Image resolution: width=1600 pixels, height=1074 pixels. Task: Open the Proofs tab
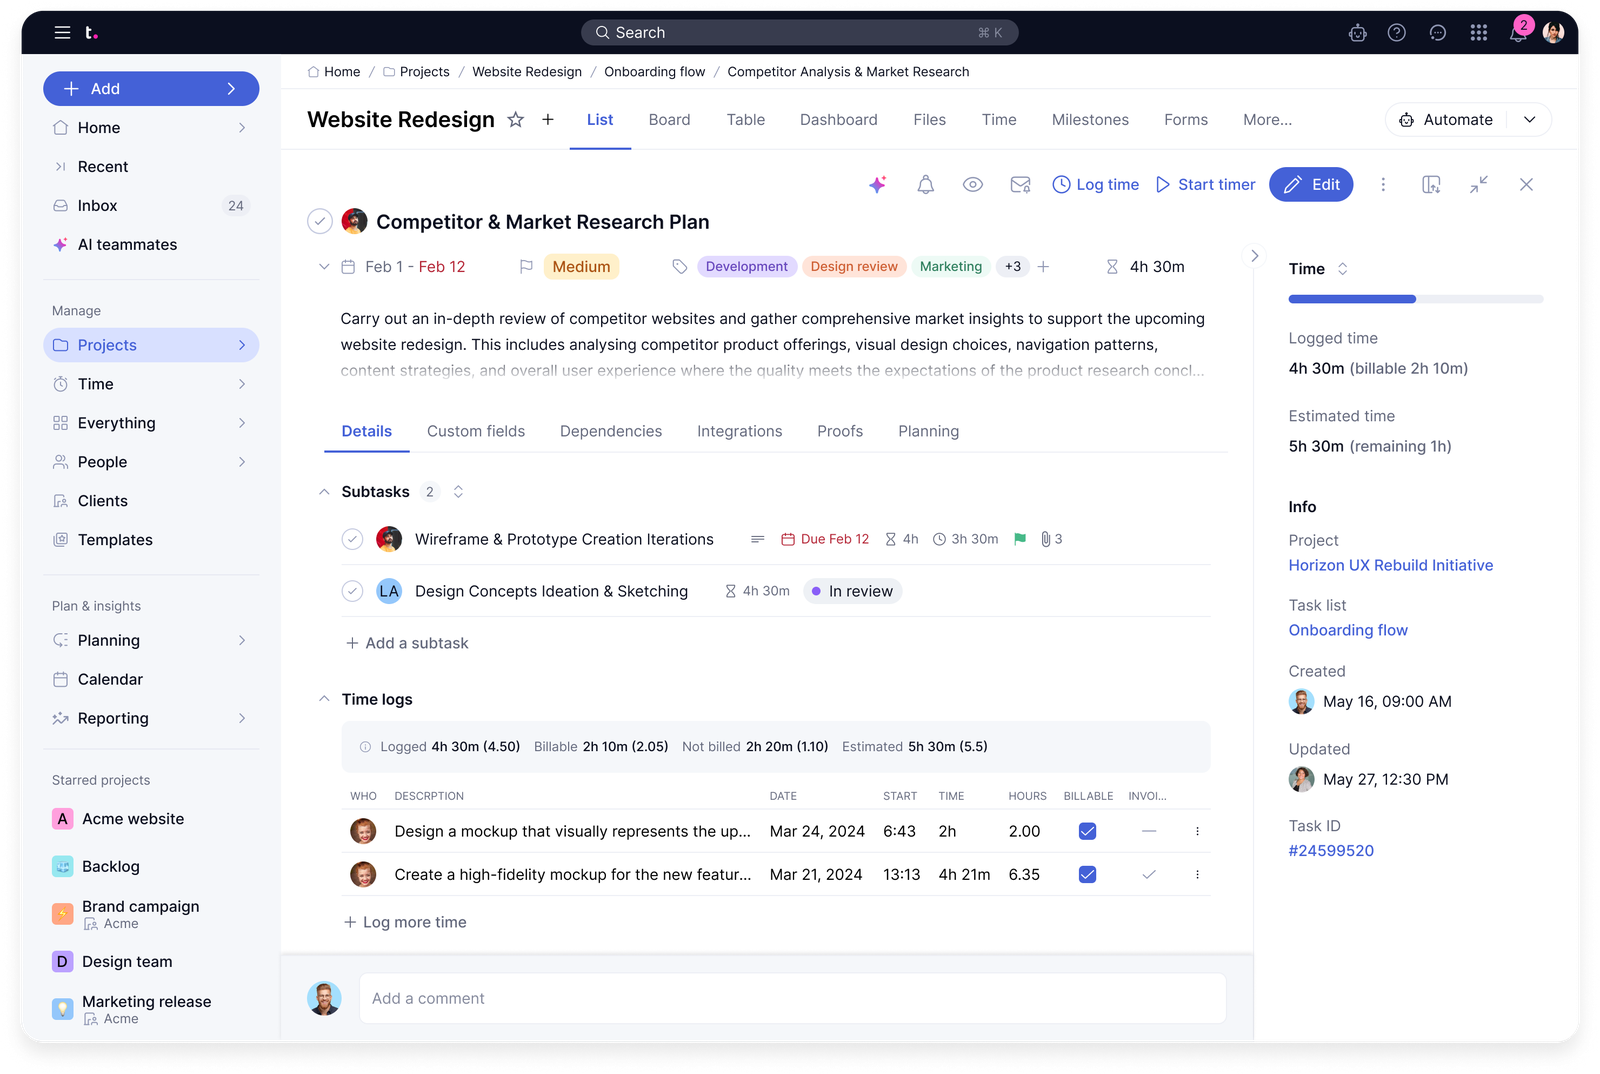pos(840,432)
